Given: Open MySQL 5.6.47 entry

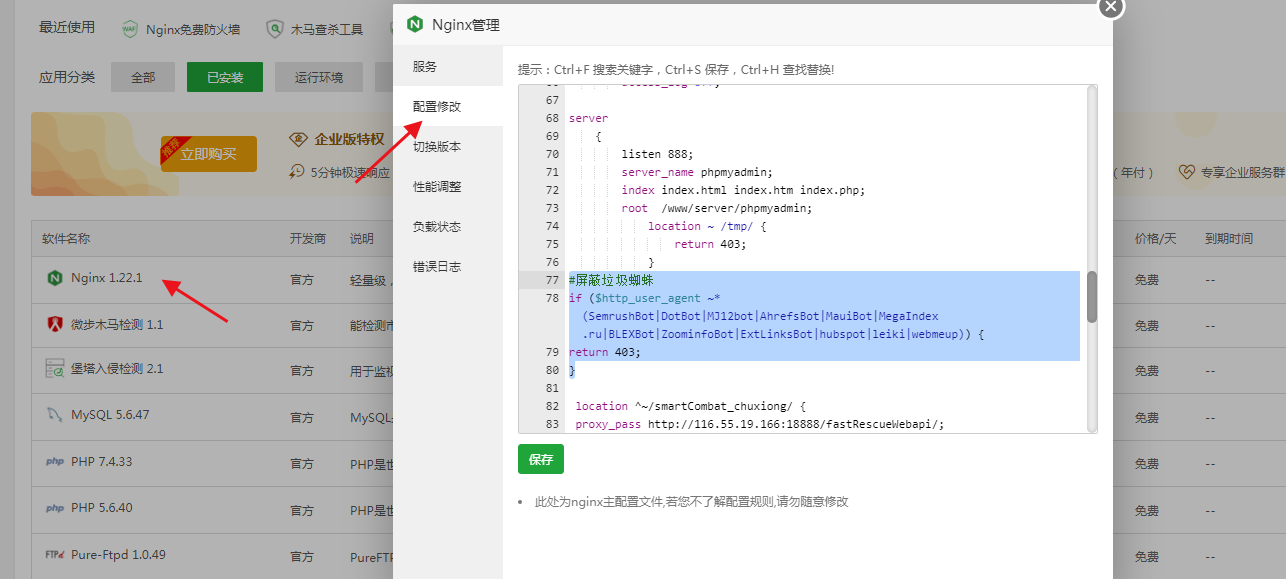Looking at the screenshot, I should (110, 414).
